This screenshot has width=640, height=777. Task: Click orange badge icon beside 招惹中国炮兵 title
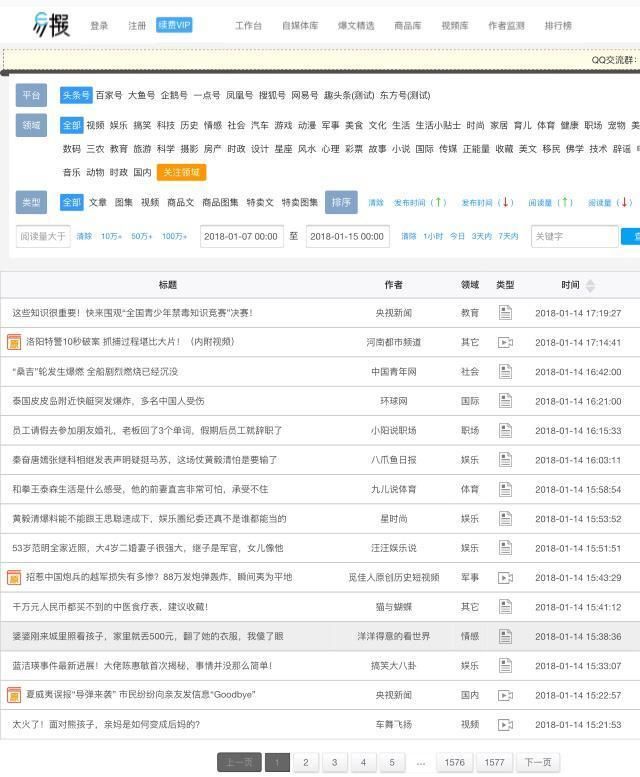(14, 577)
